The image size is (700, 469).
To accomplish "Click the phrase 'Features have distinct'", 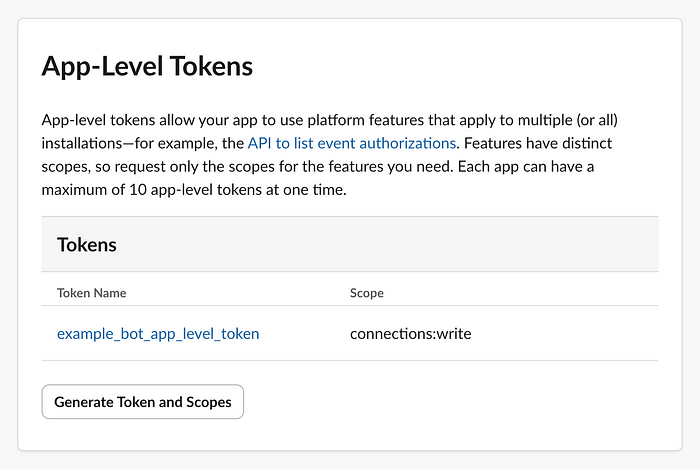I will click(x=538, y=143).
